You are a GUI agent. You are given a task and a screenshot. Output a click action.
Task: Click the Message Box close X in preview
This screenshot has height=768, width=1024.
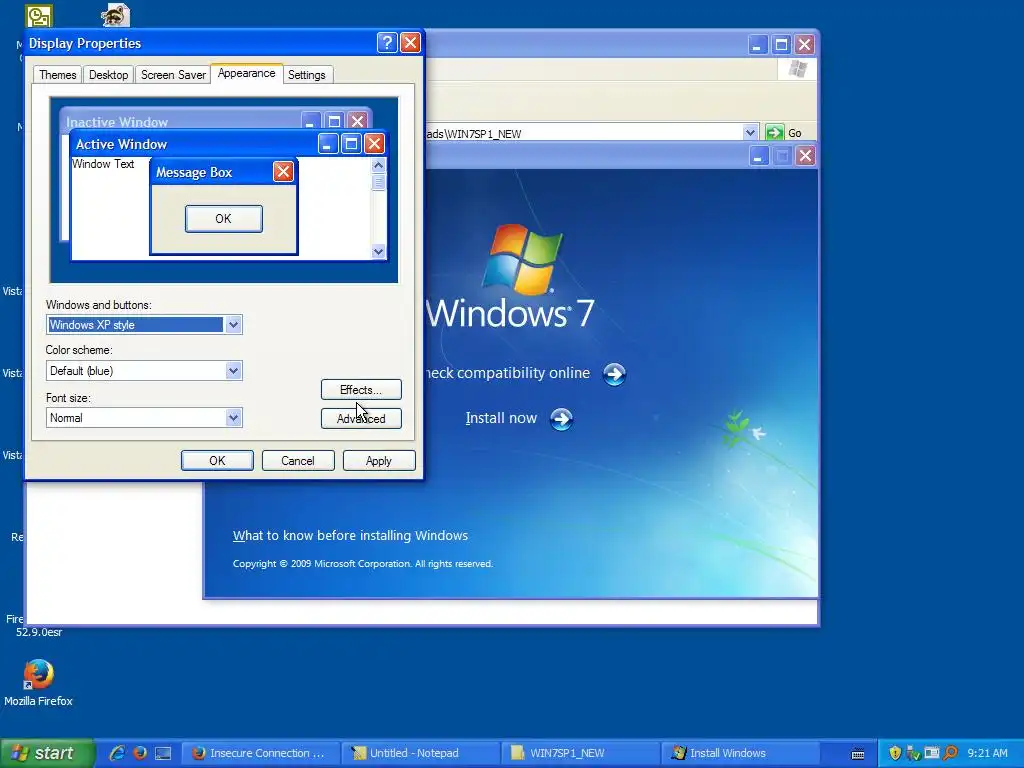click(283, 172)
